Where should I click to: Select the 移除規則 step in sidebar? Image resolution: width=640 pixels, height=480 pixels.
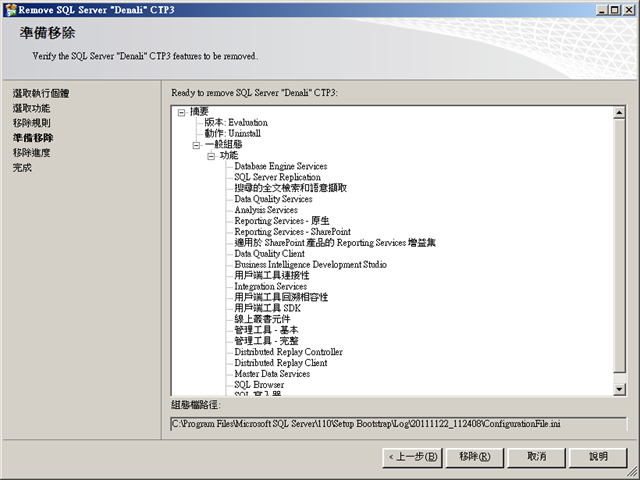[x=31, y=123]
